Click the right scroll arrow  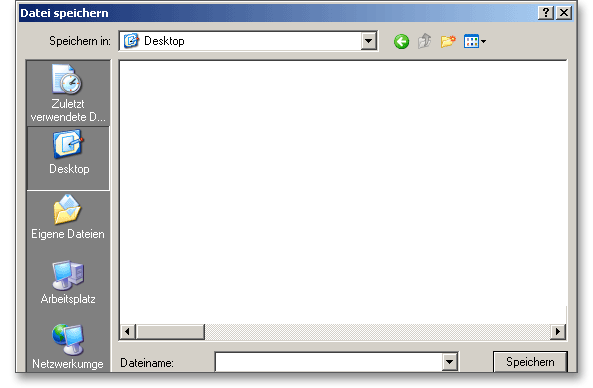tap(558, 332)
